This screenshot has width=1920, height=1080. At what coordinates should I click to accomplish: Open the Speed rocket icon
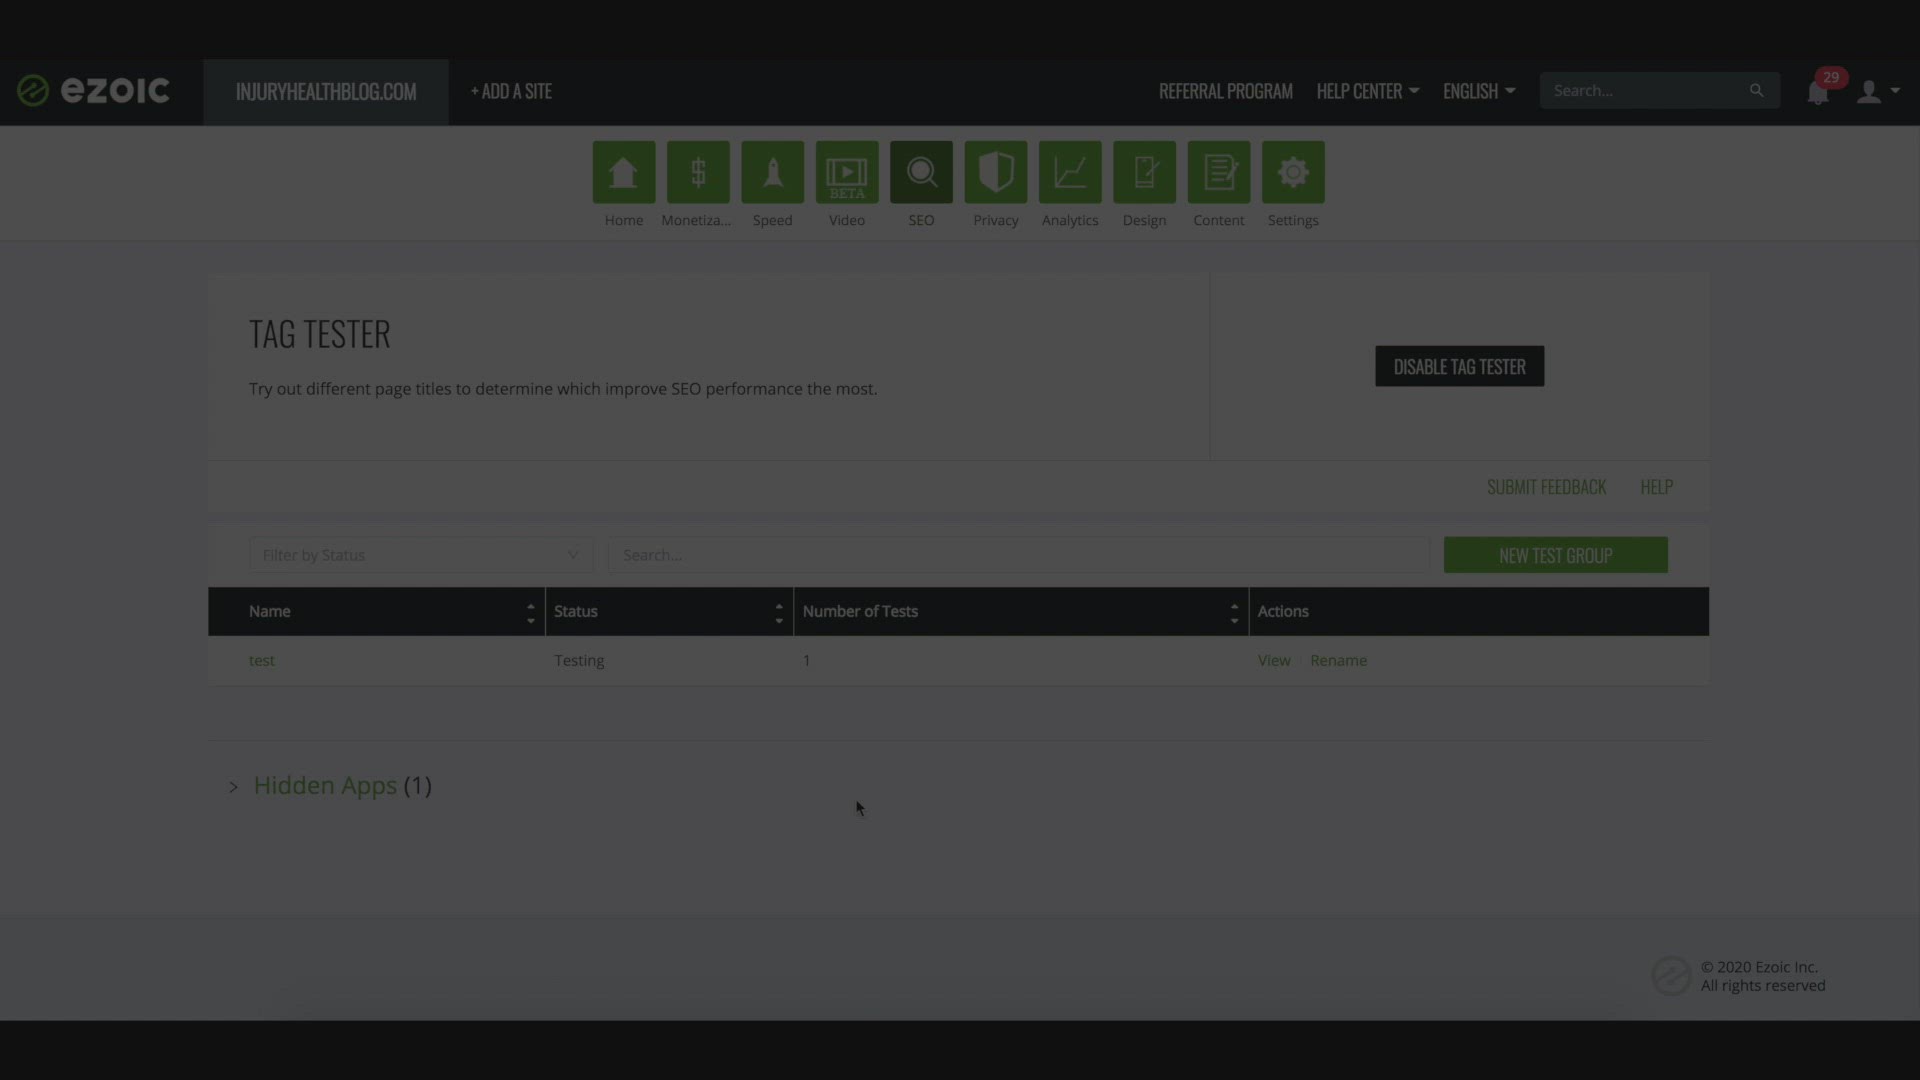tap(772, 173)
